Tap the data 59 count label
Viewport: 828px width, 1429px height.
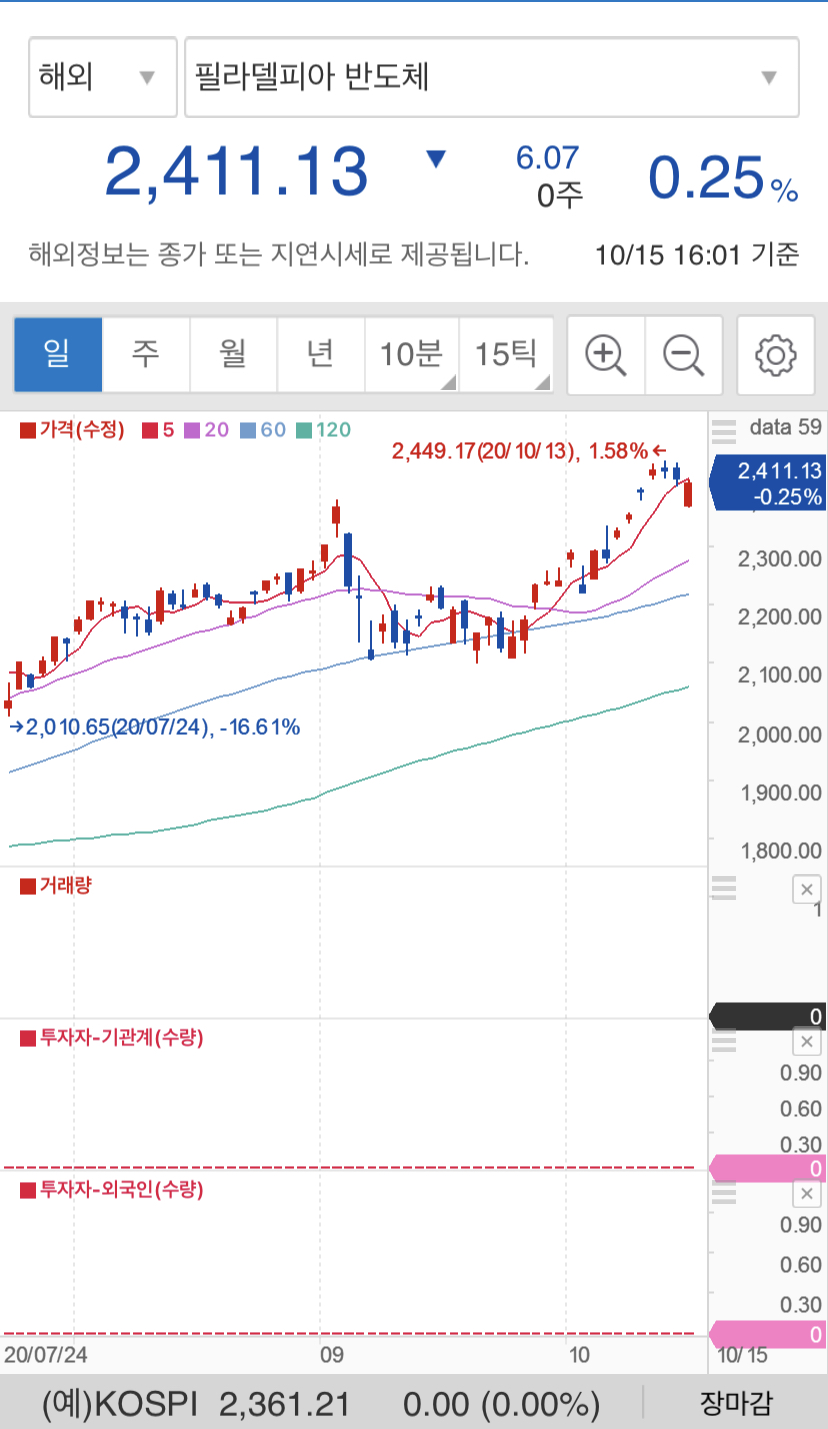(786, 427)
